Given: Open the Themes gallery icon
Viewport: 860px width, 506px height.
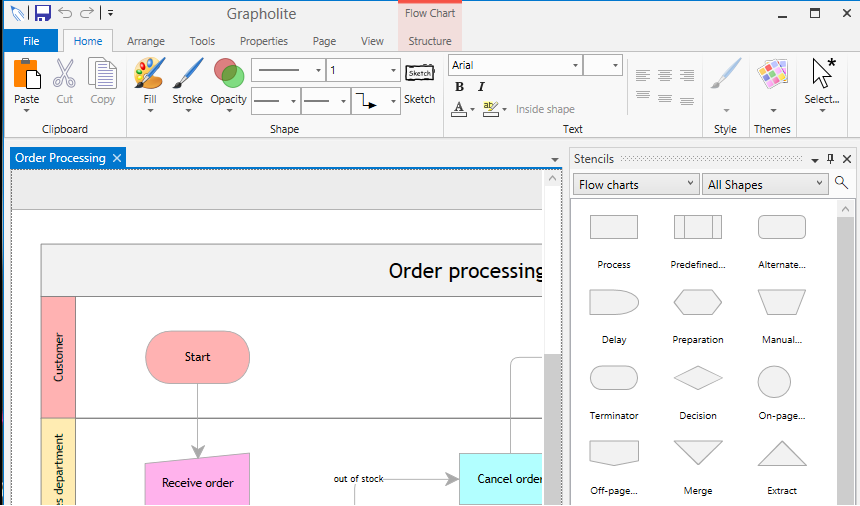Looking at the screenshot, I should point(772,76).
